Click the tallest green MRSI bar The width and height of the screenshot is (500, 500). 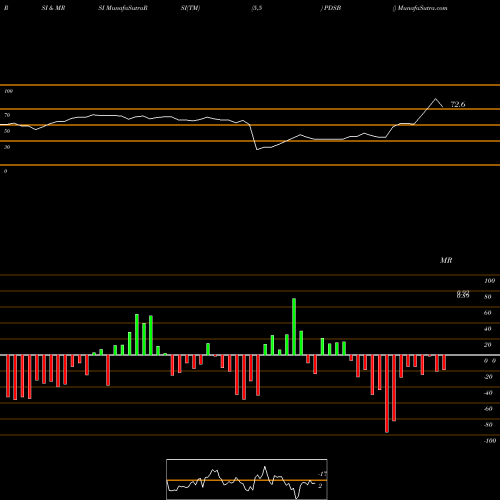(294, 327)
